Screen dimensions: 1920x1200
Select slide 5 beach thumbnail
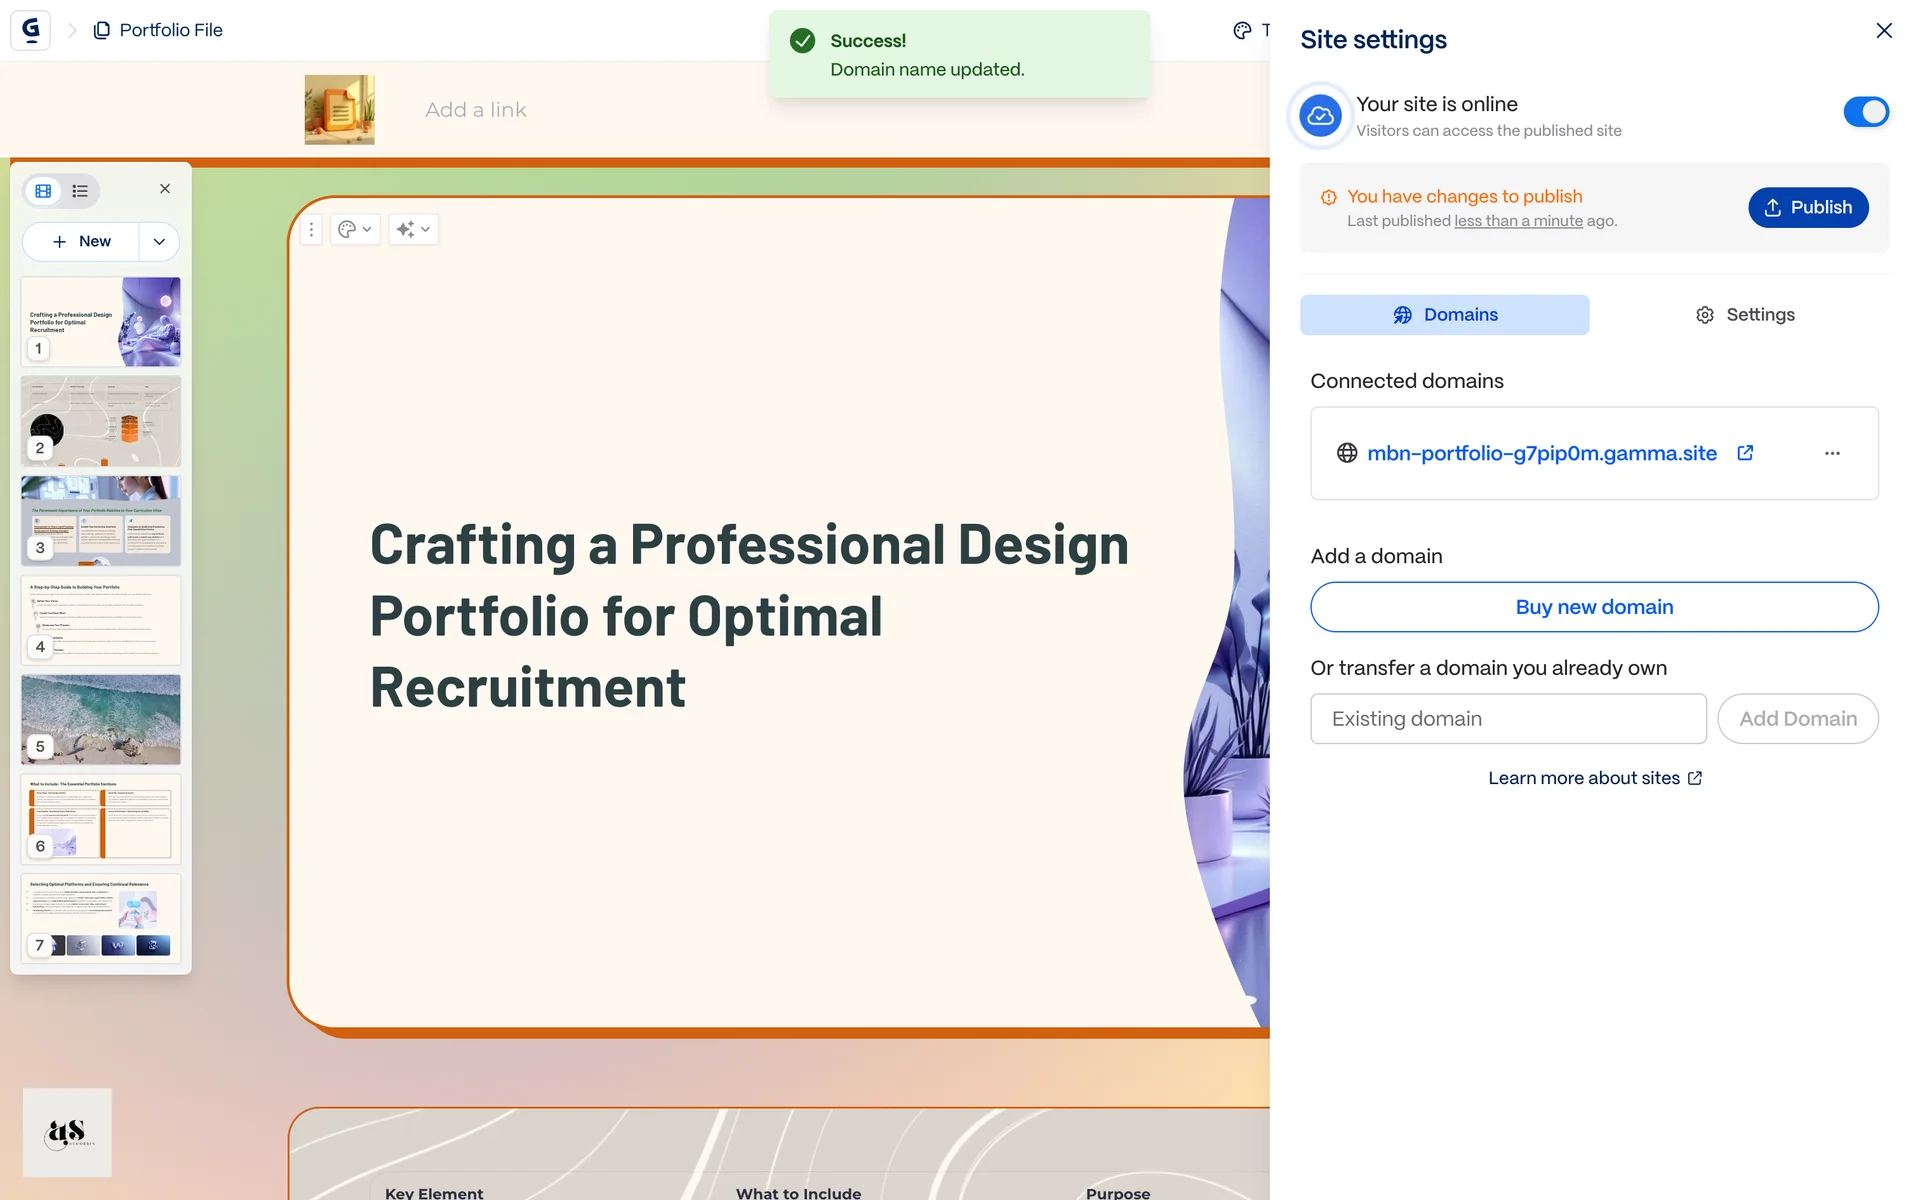coord(101,719)
